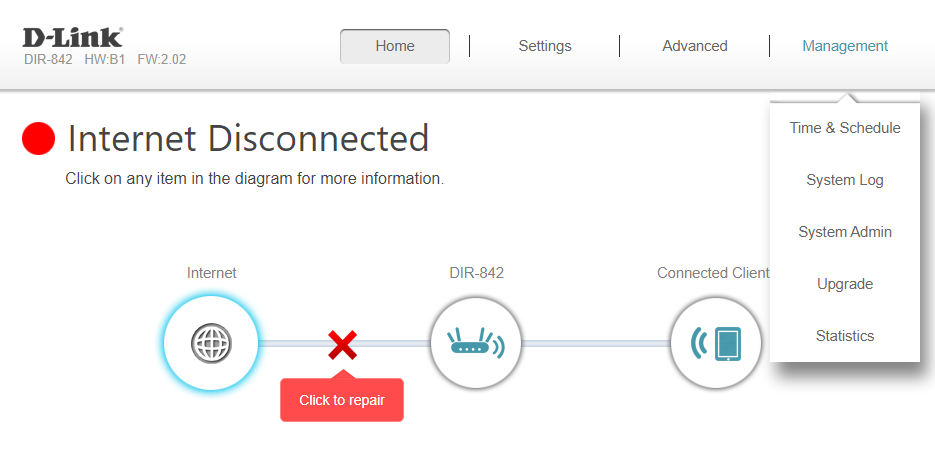Open Statistics from the Management menu
The width and height of the screenshot is (935, 454).
pos(845,336)
